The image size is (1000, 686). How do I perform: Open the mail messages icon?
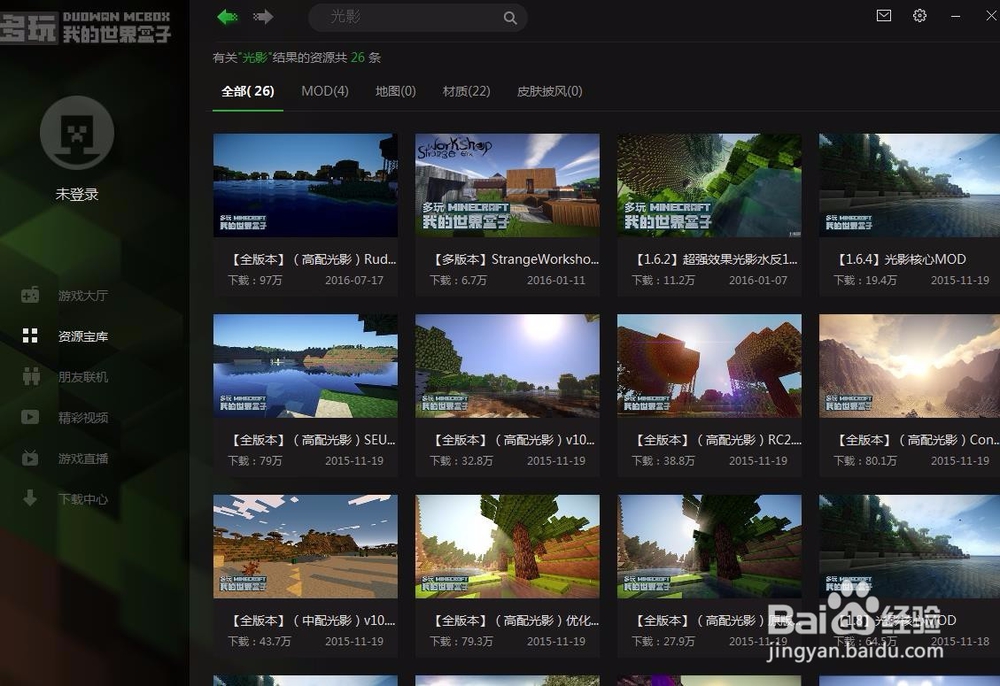coord(884,16)
